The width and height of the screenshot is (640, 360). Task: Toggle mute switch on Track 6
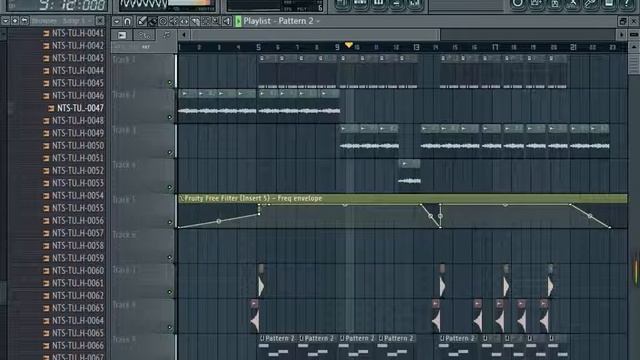point(170,258)
